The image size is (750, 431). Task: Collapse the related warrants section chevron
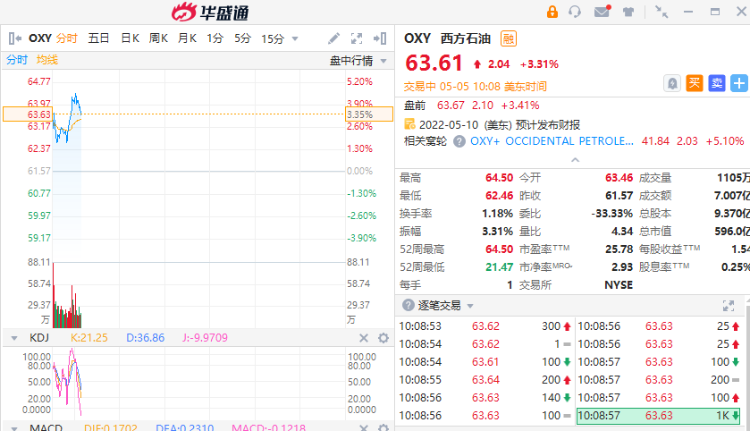[573, 159]
